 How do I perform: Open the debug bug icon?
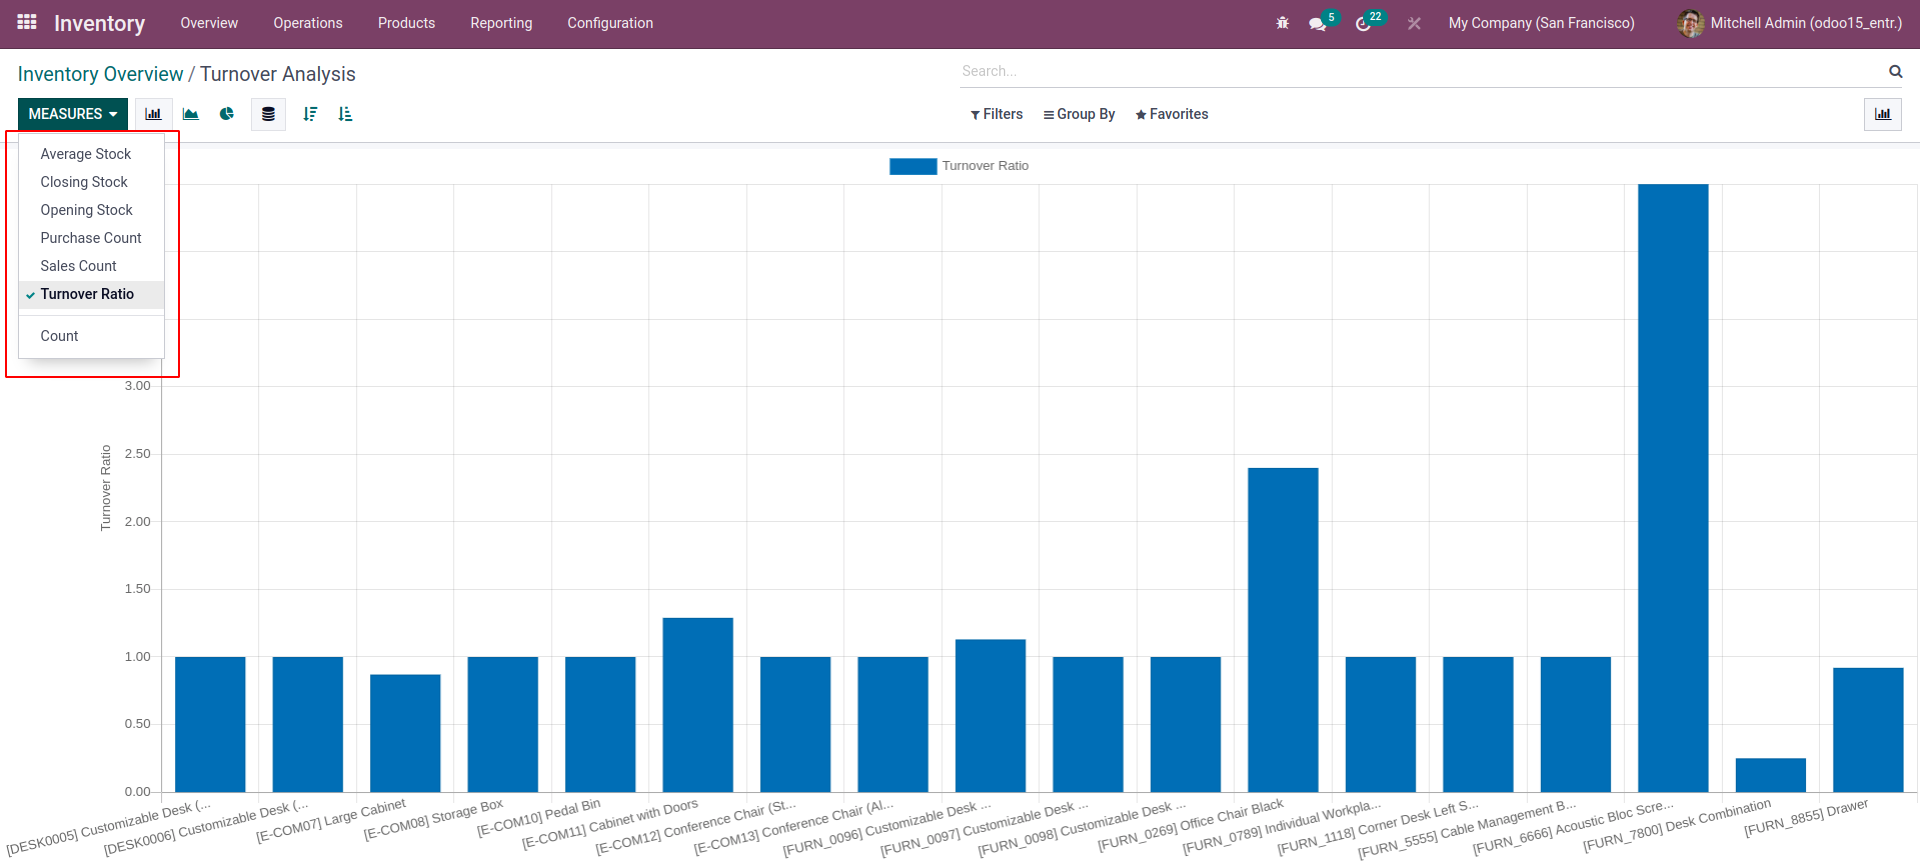pyautogui.click(x=1282, y=23)
